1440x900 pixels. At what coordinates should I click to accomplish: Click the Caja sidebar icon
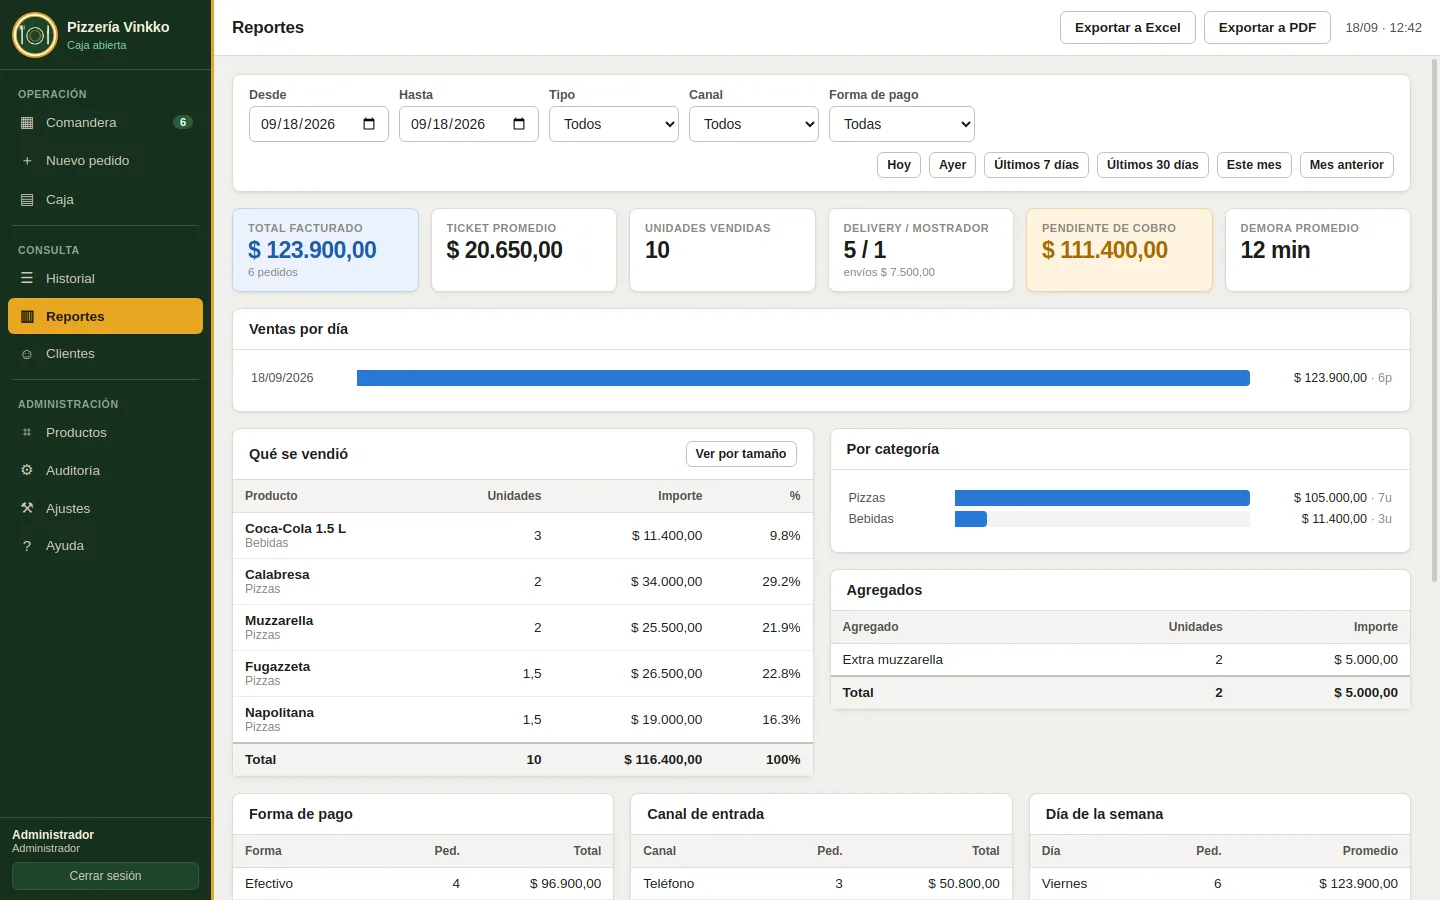point(27,200)
